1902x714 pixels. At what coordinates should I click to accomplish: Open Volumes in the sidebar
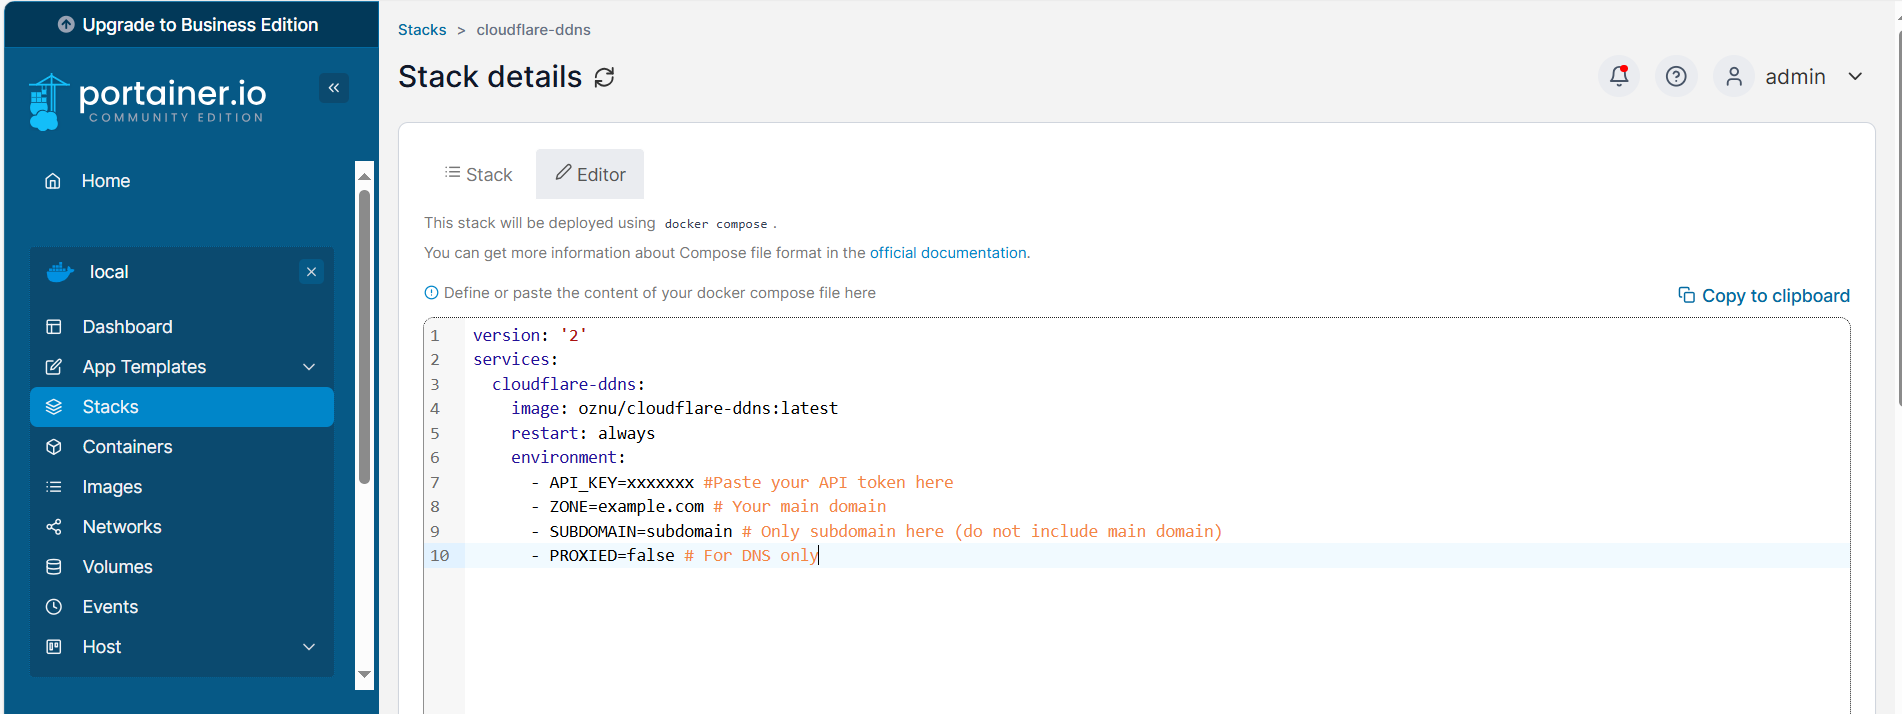point(182,567)
